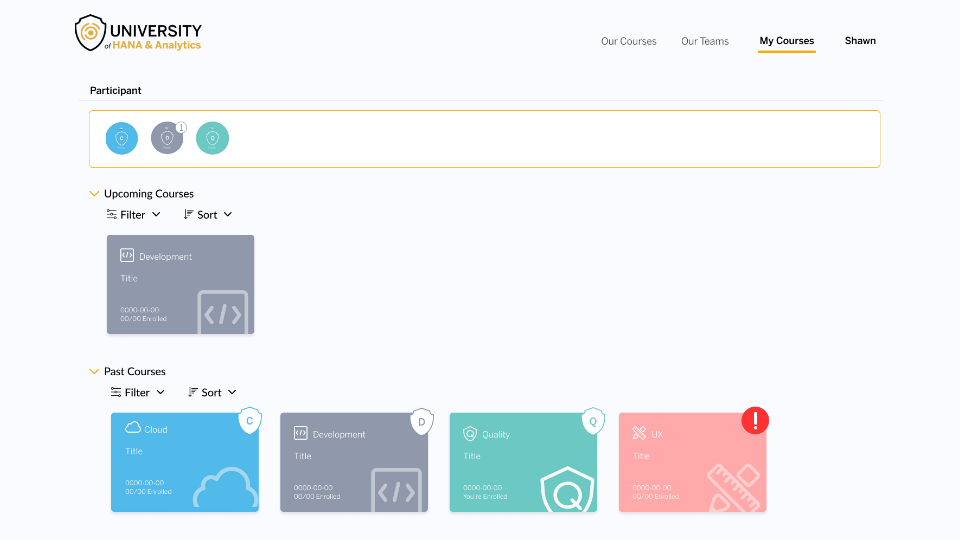Image resolution: width=960 pixels, height=540 pixels.
Task: Click the University of HANA & Analytics logo
Action: (x=140, y=34)
